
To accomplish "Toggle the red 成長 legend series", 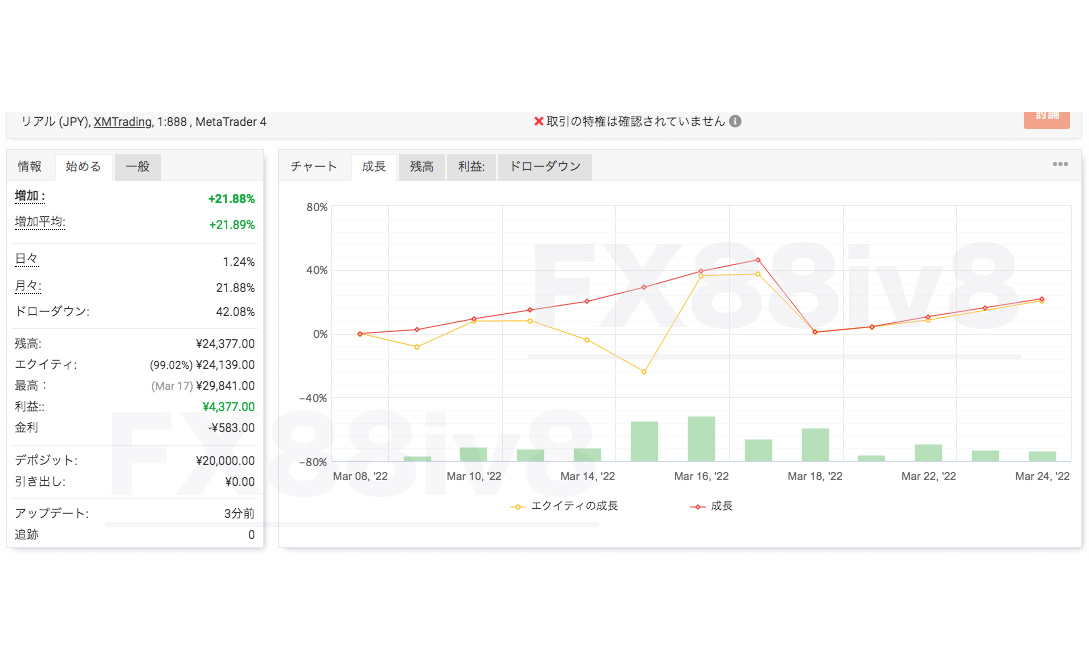I will 711,506.
